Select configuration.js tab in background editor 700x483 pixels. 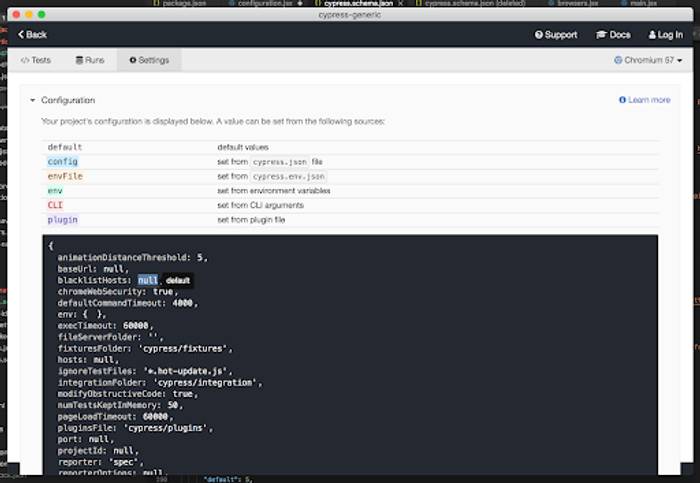point(265,3)
